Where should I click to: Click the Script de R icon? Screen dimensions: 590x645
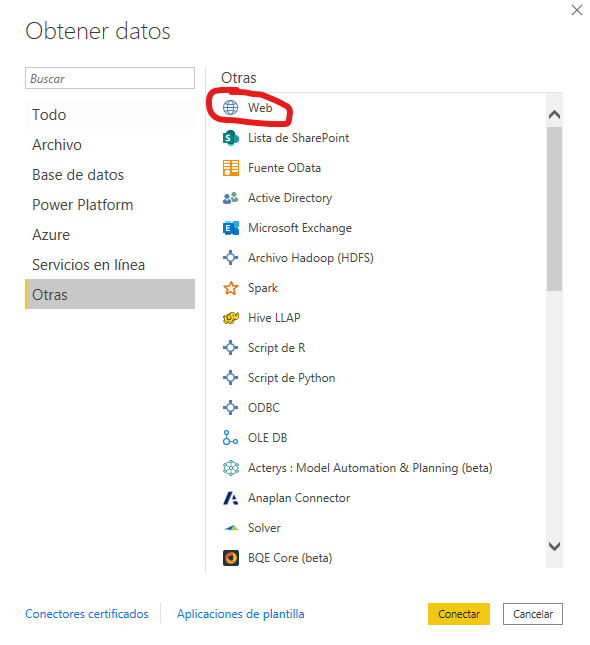(x=230, y=348)
